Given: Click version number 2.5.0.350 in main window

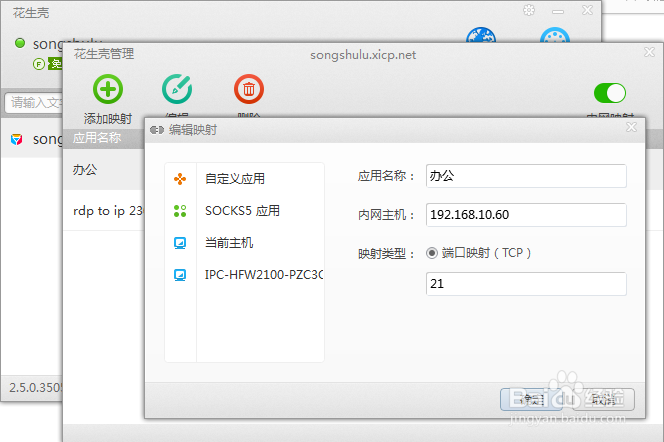Looking at the screenshot, I should pos(36,387).
